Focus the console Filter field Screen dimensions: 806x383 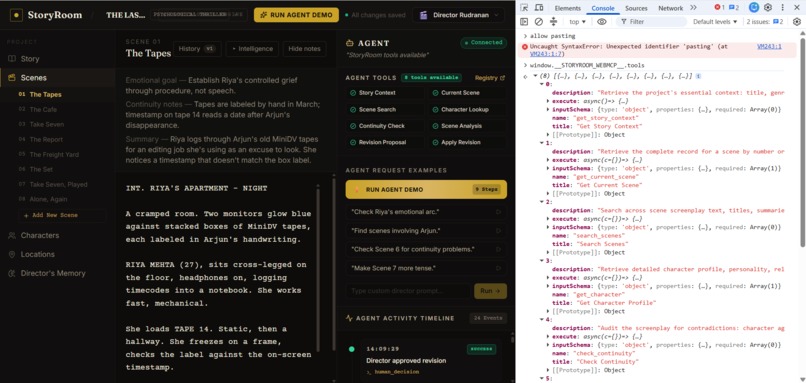click(x=651, y=22)
